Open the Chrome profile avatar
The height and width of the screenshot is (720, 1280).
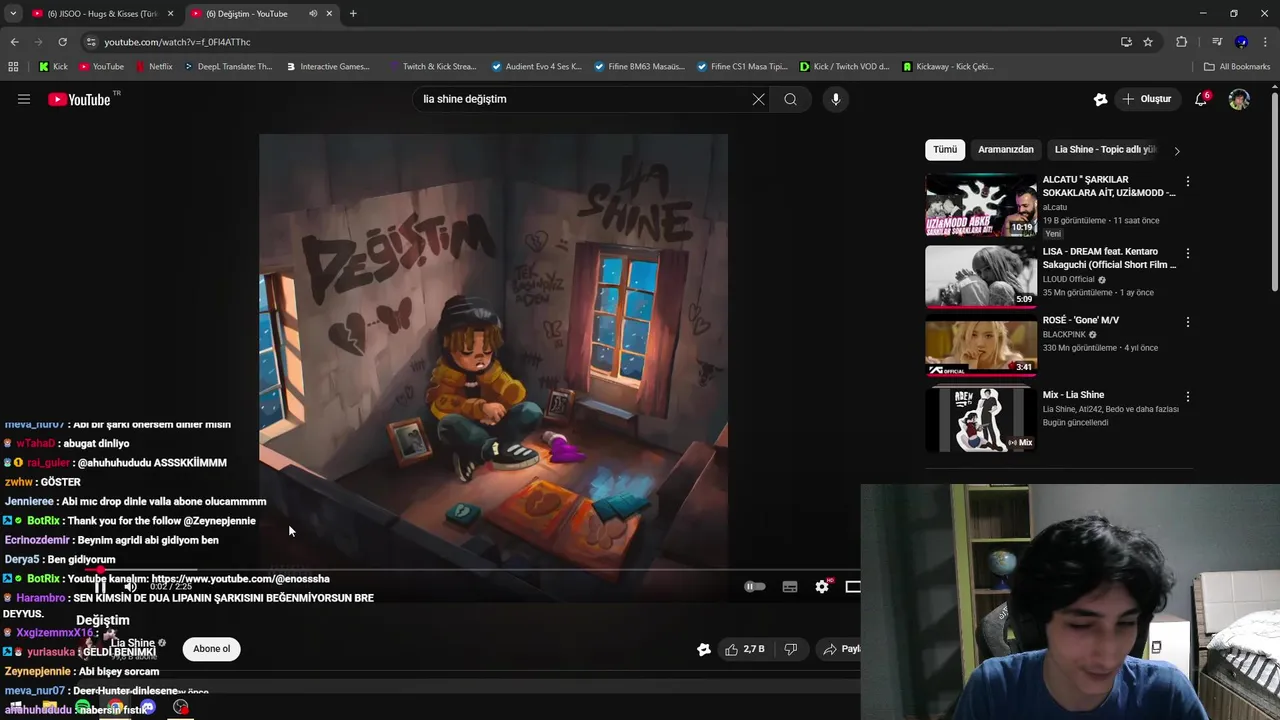(1241, 42)
